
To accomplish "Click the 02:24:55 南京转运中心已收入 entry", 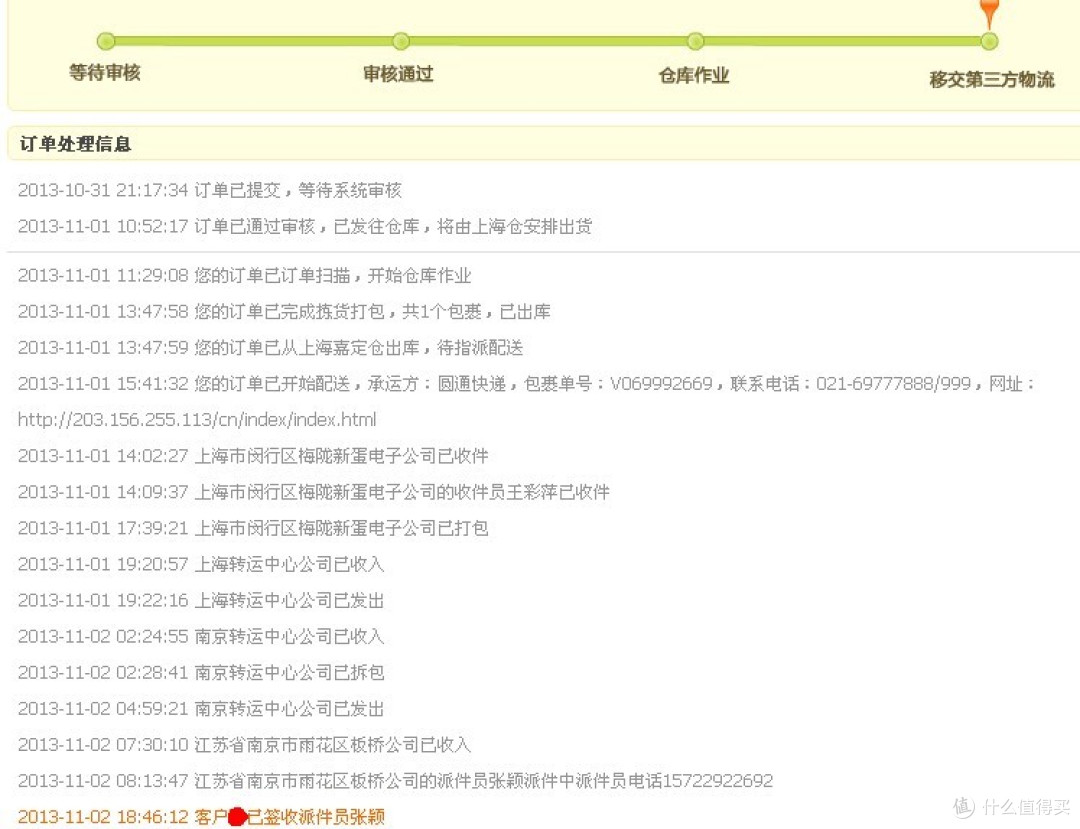I will point(201,636).
